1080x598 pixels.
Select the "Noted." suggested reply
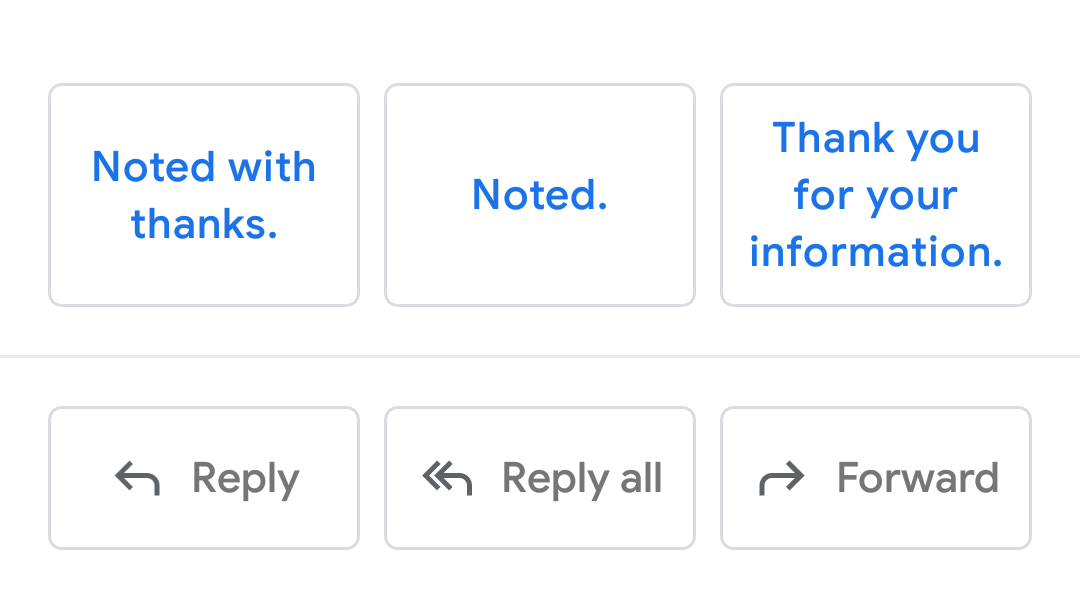[x=540, y=195]
